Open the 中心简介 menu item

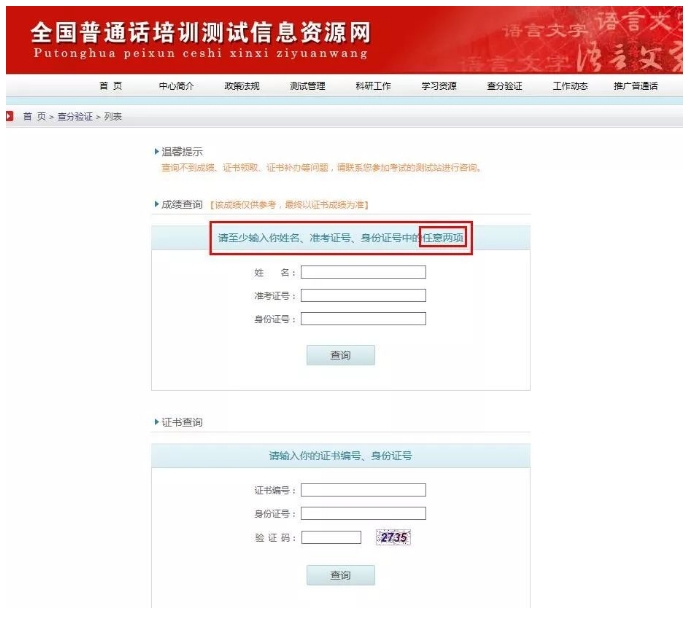[x=176, y=87]
